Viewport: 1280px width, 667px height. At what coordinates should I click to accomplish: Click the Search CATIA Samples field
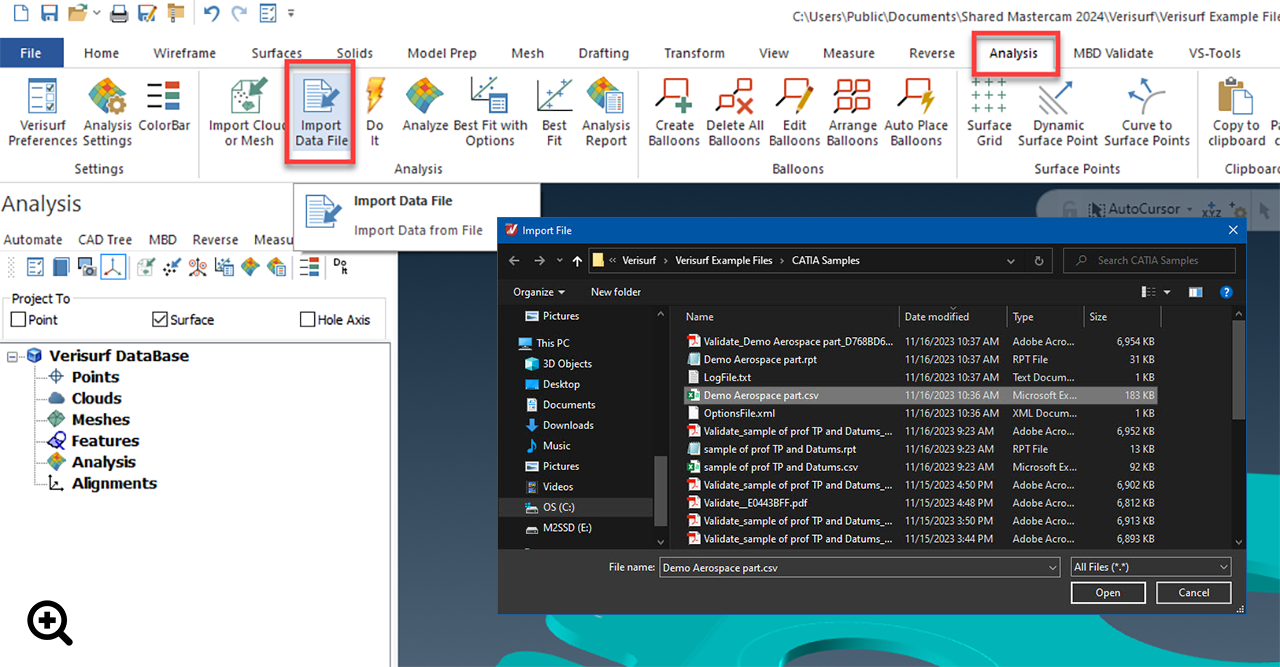1149,261
